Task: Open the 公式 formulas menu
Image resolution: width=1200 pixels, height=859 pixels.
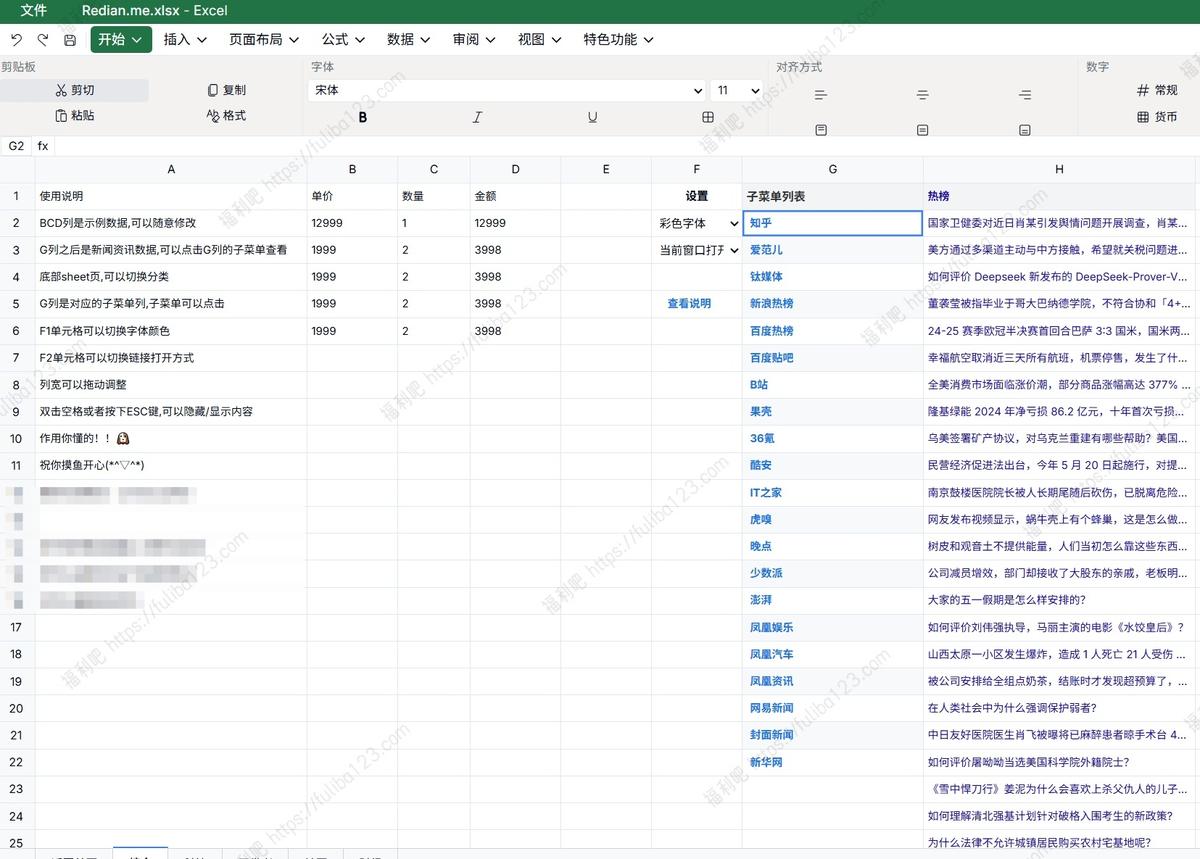Action: [x=343, y=40]
